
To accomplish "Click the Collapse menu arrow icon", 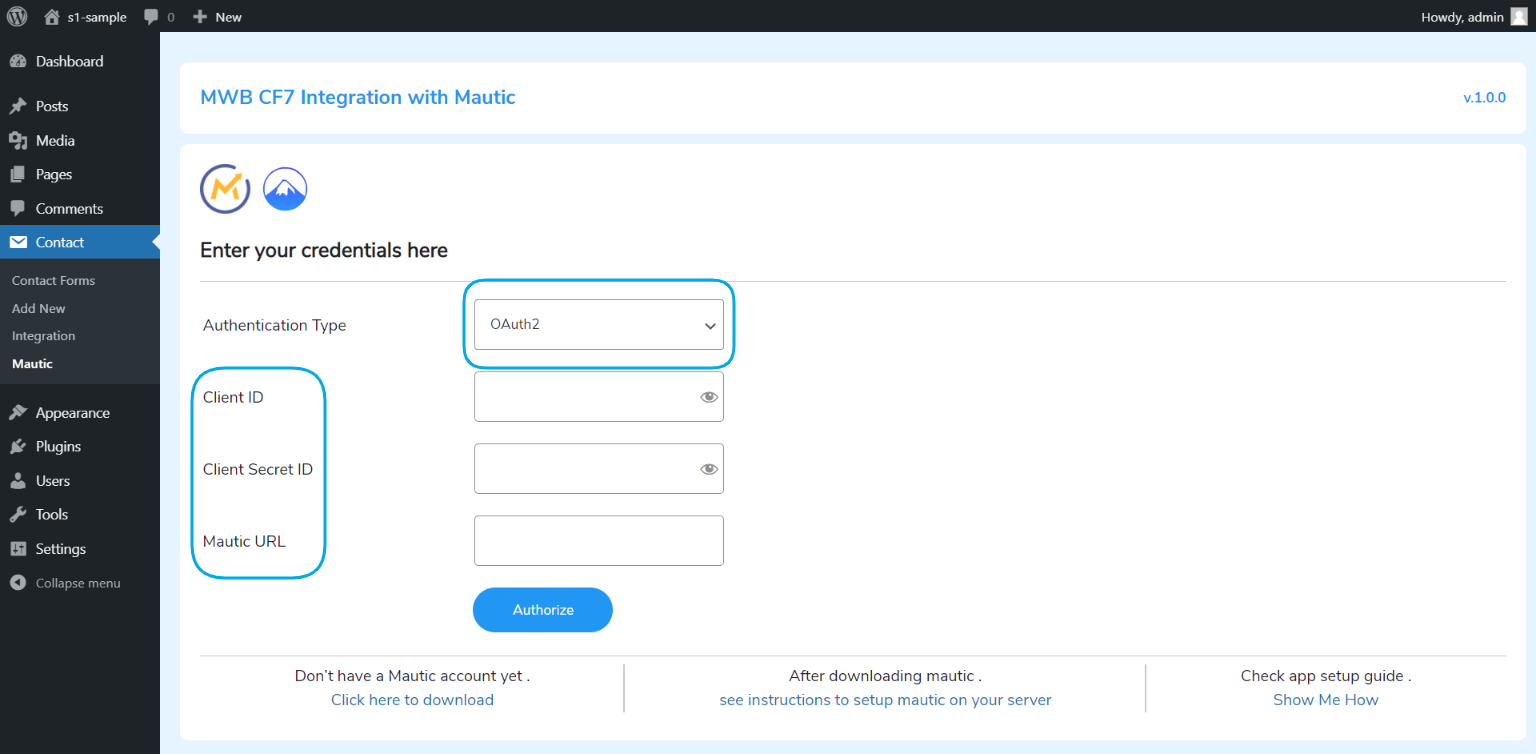I will (x=18, y=583).
